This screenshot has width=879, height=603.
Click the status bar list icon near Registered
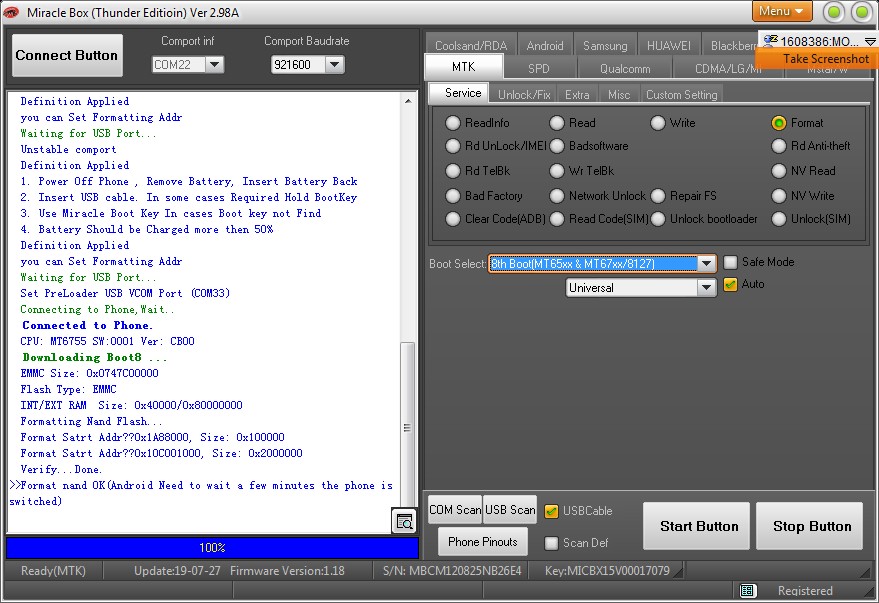(747, 590)
